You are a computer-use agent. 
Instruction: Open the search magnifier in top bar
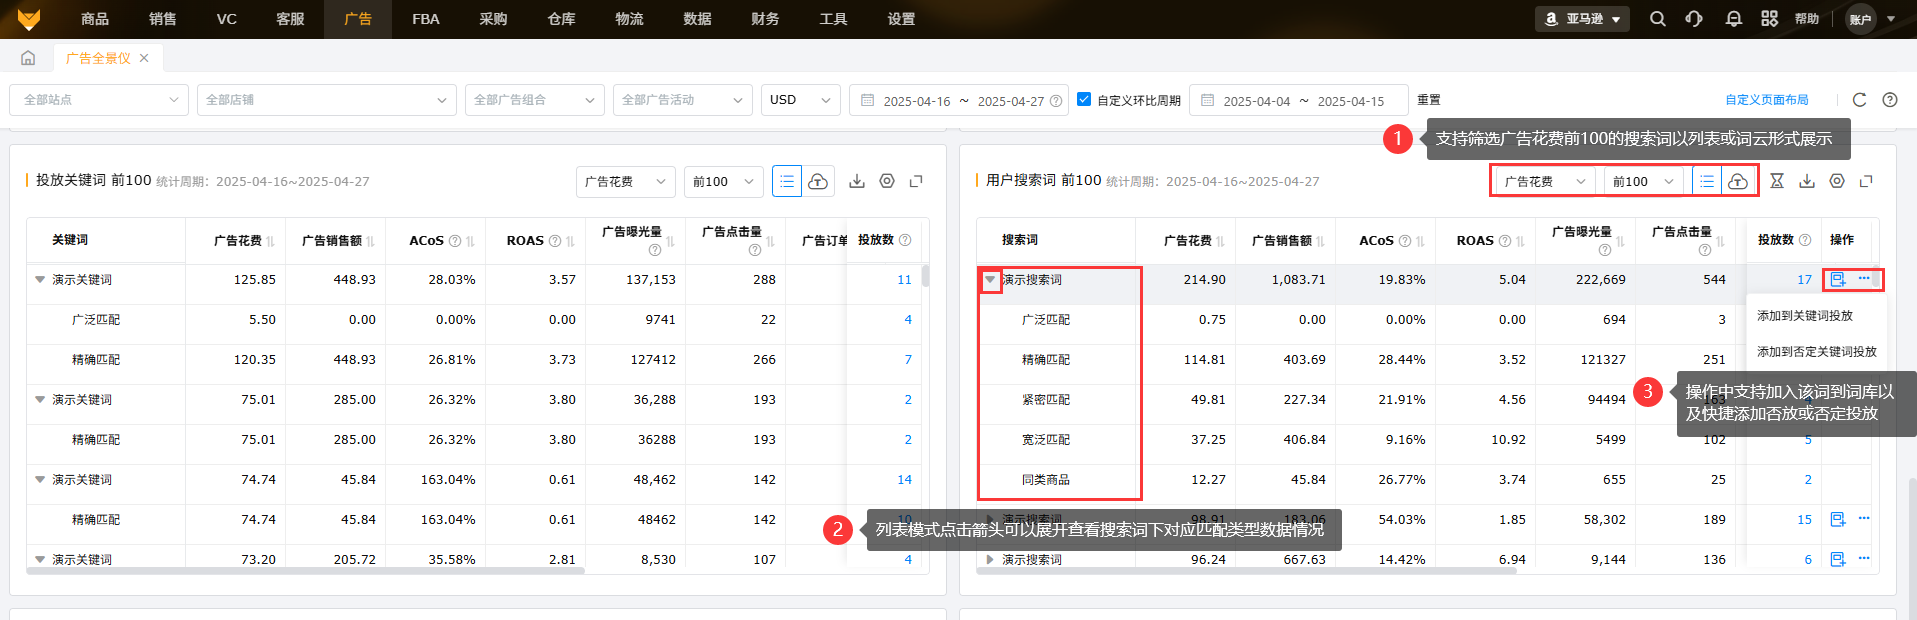point(1657,19)
